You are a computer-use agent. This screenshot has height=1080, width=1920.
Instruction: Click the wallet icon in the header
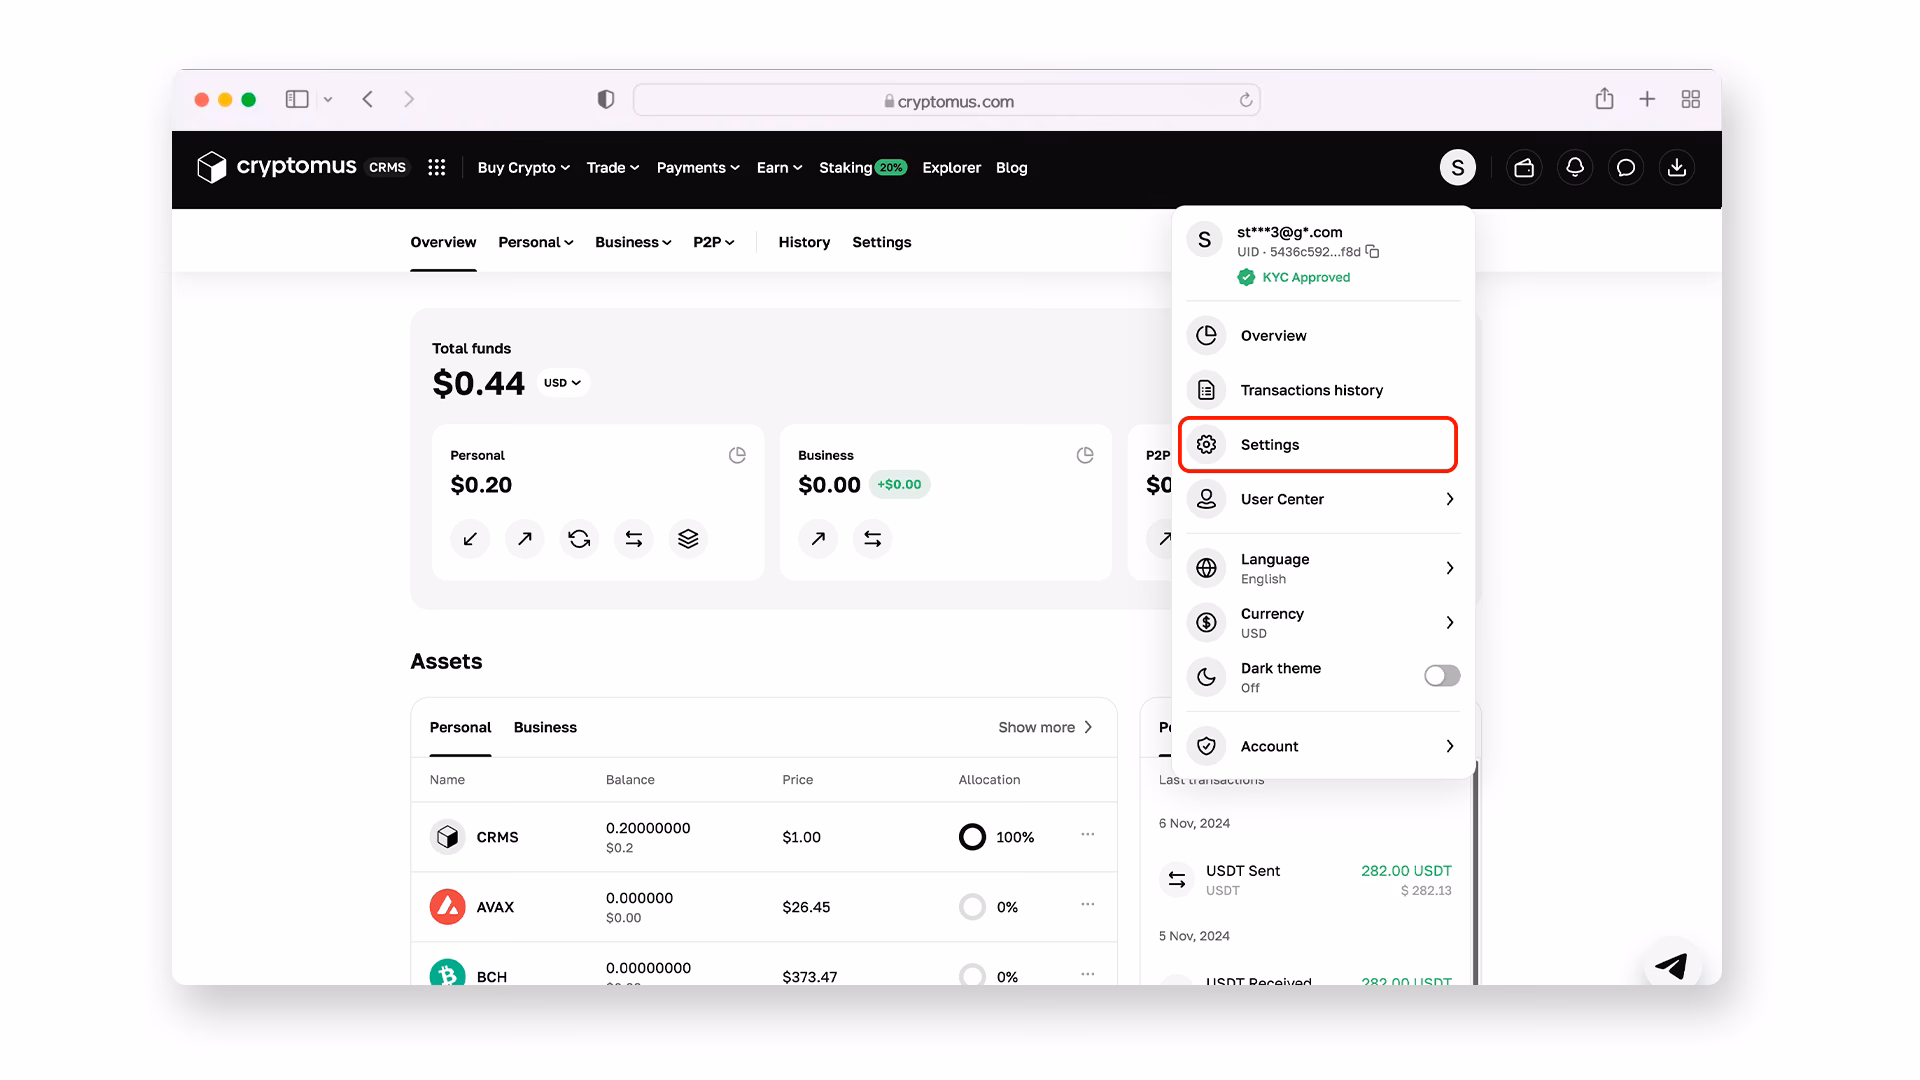point(1524,168)
